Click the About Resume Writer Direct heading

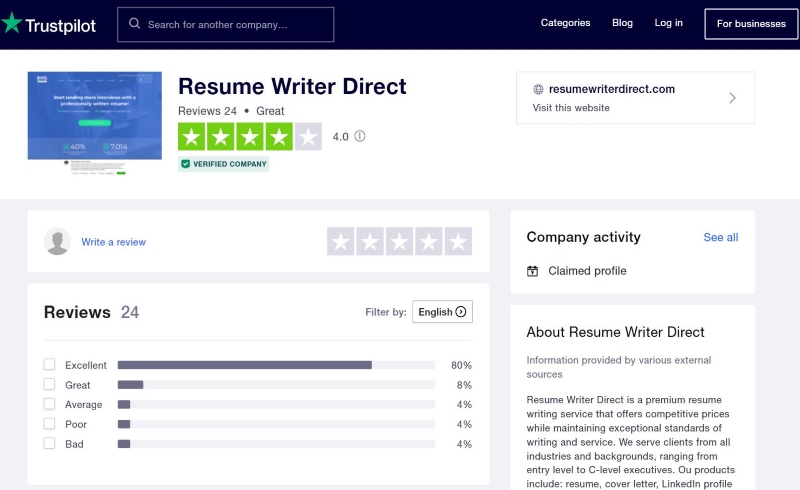click(x=615, y=332)
